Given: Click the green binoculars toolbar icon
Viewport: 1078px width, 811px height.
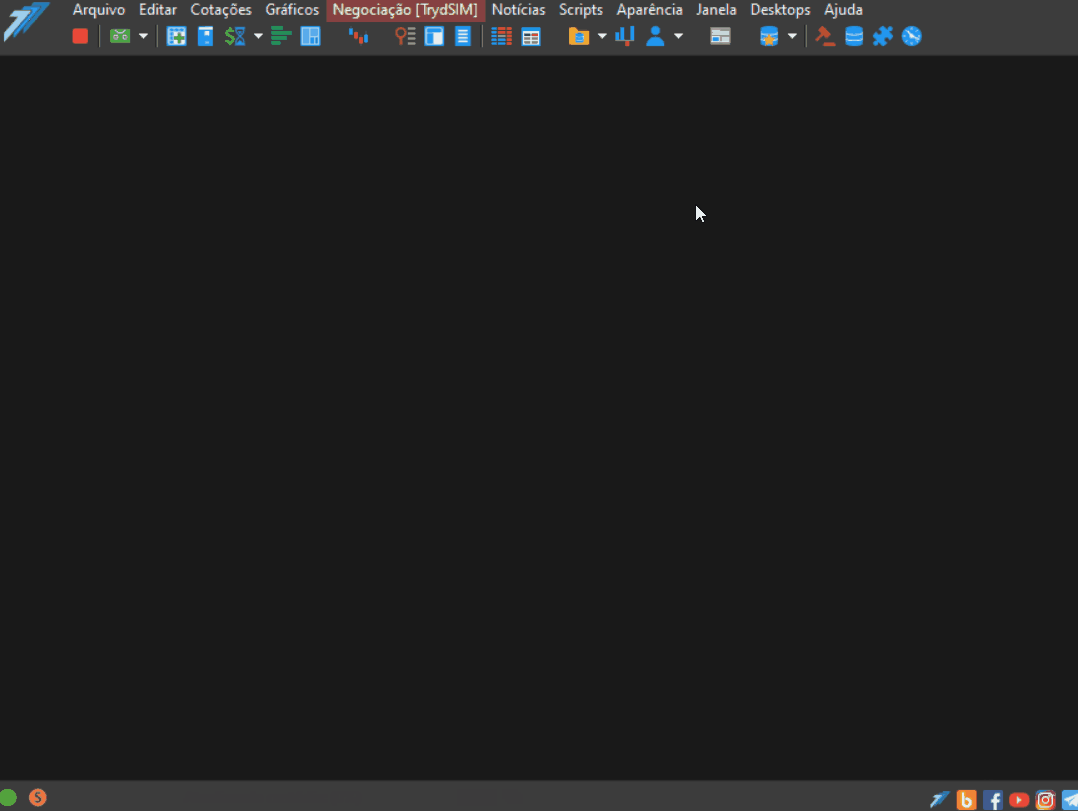Looking at the screenshot, I should pos(120,36).
